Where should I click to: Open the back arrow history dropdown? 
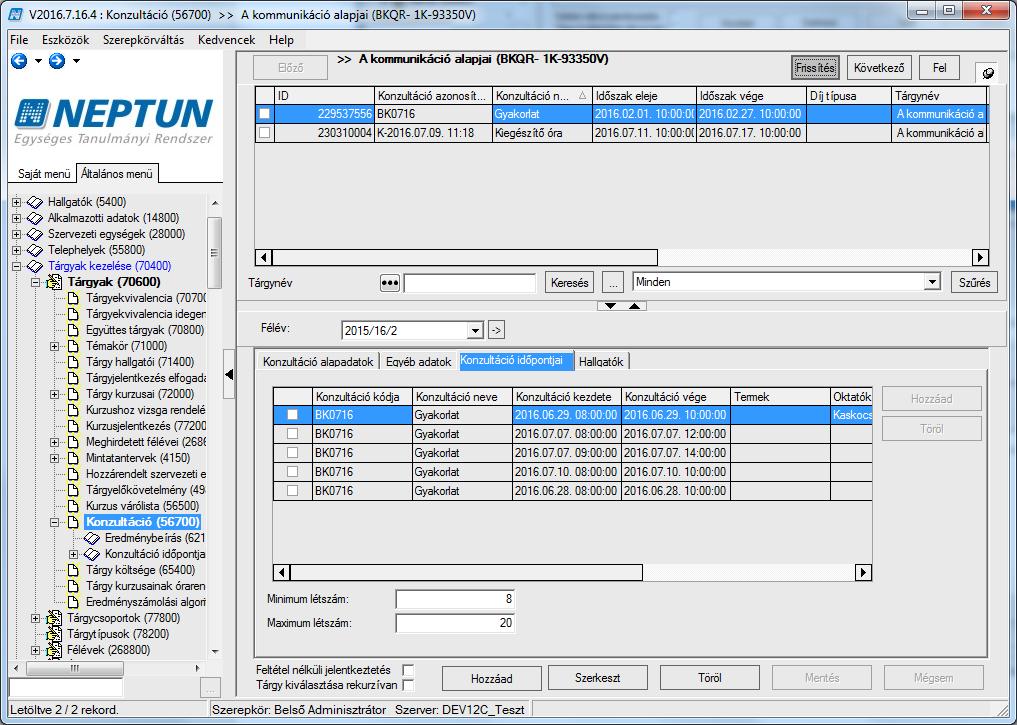pos(38,61)
